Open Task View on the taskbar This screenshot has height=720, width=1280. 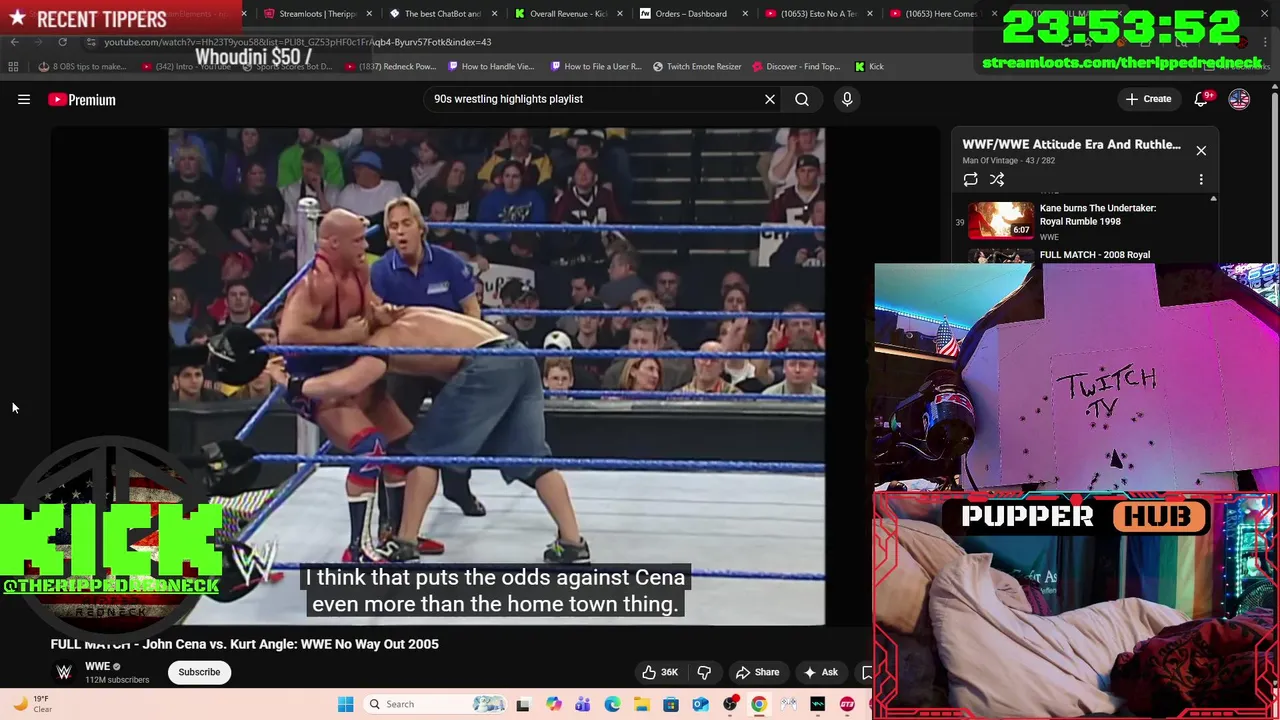[x=522, y=704]
